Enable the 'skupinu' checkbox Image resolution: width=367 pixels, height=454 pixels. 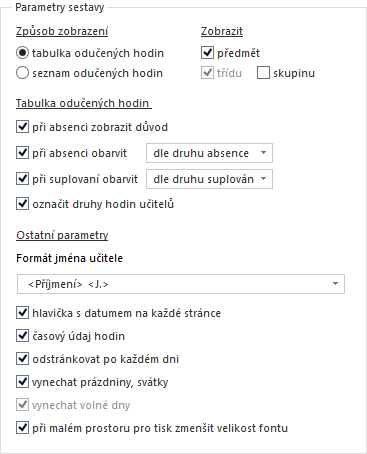(x=263, y=73)
